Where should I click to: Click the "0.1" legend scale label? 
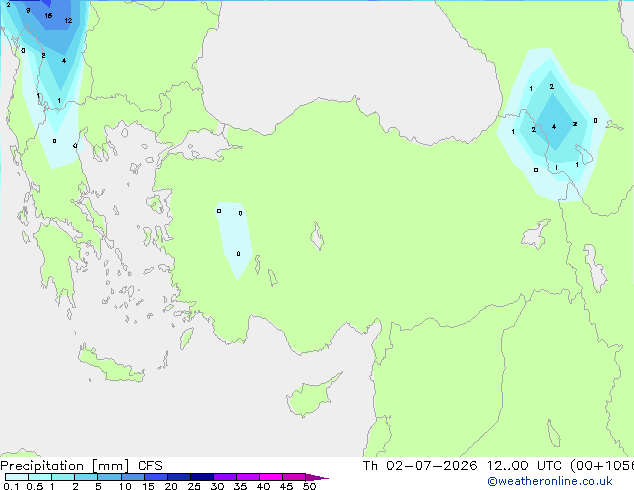pos(11,486)
